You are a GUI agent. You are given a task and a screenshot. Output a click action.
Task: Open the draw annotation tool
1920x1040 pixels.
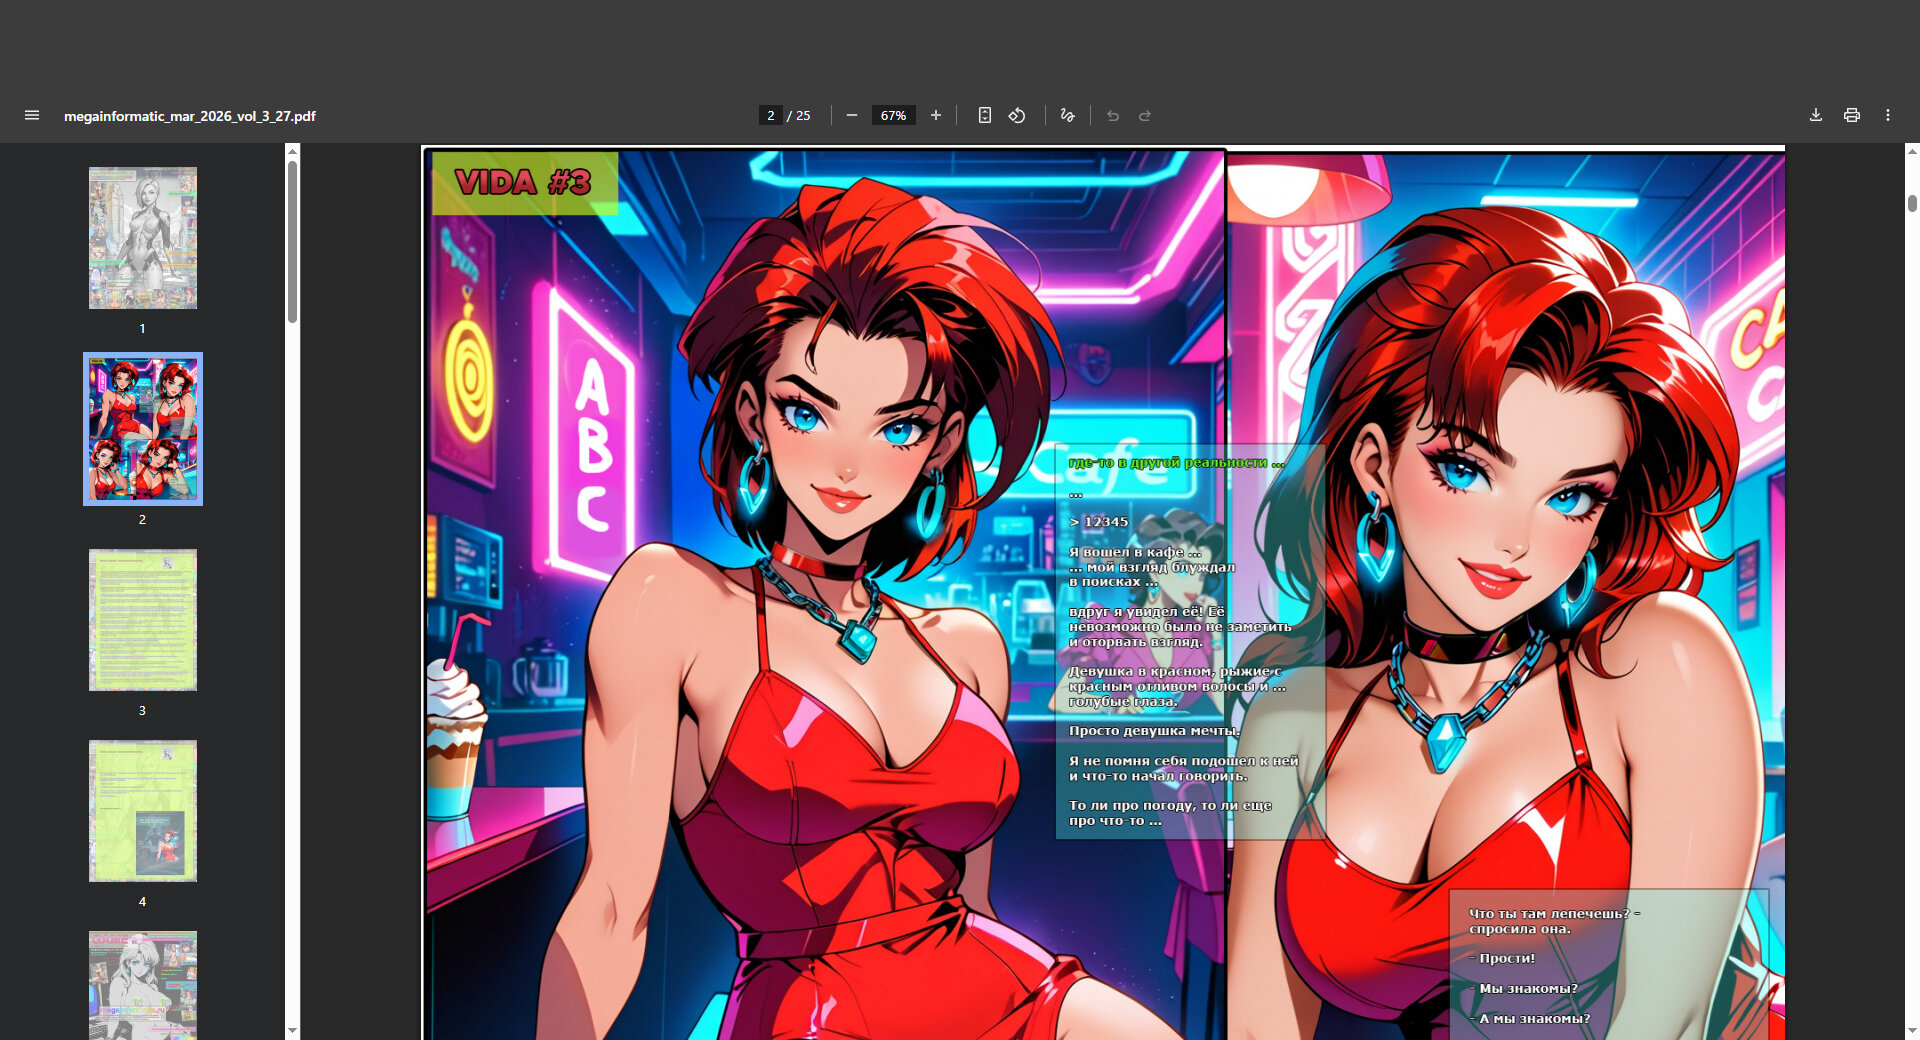tap(1067, 116)
